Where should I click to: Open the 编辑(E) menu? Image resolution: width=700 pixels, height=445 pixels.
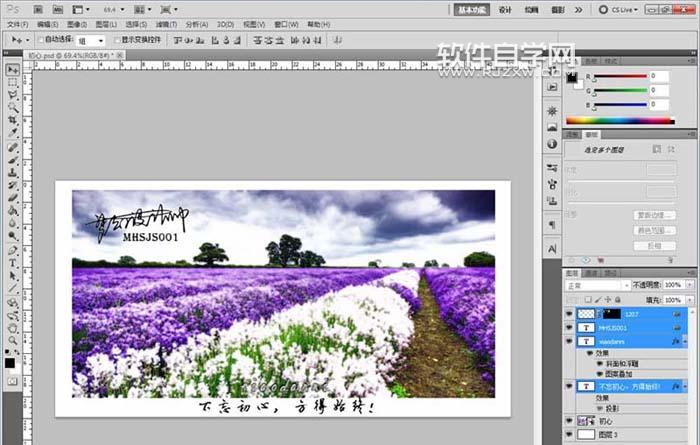[47, 24]
